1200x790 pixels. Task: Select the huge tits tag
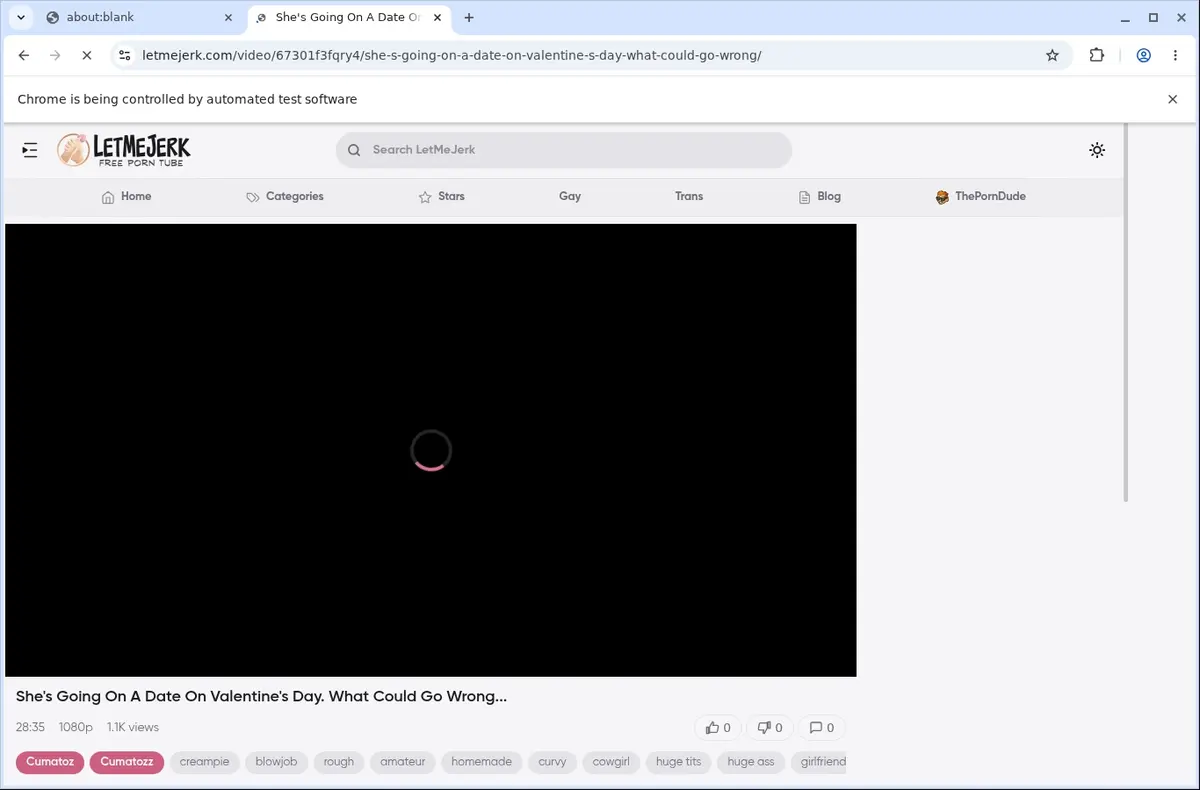(x=678, y=762)
